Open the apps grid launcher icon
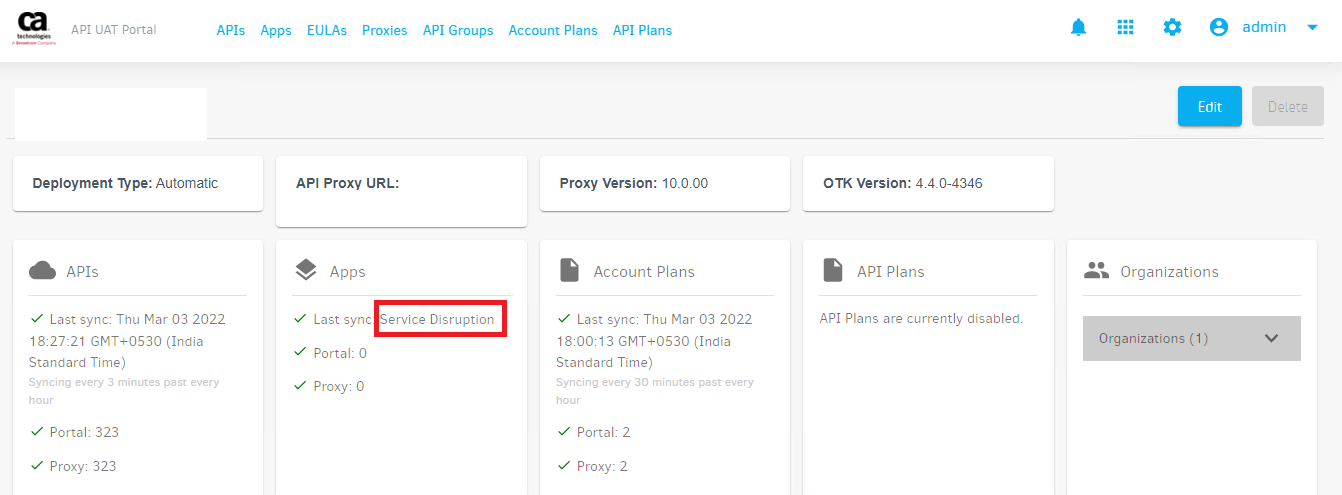Viewport: 1342px width, 495px height. pyautogui.click(x=1125, y=28)
